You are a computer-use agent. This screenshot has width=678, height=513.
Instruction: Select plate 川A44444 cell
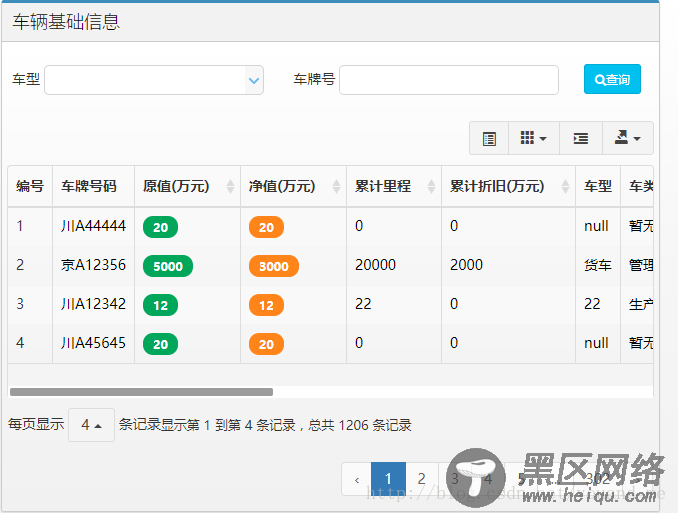[93, 226]
